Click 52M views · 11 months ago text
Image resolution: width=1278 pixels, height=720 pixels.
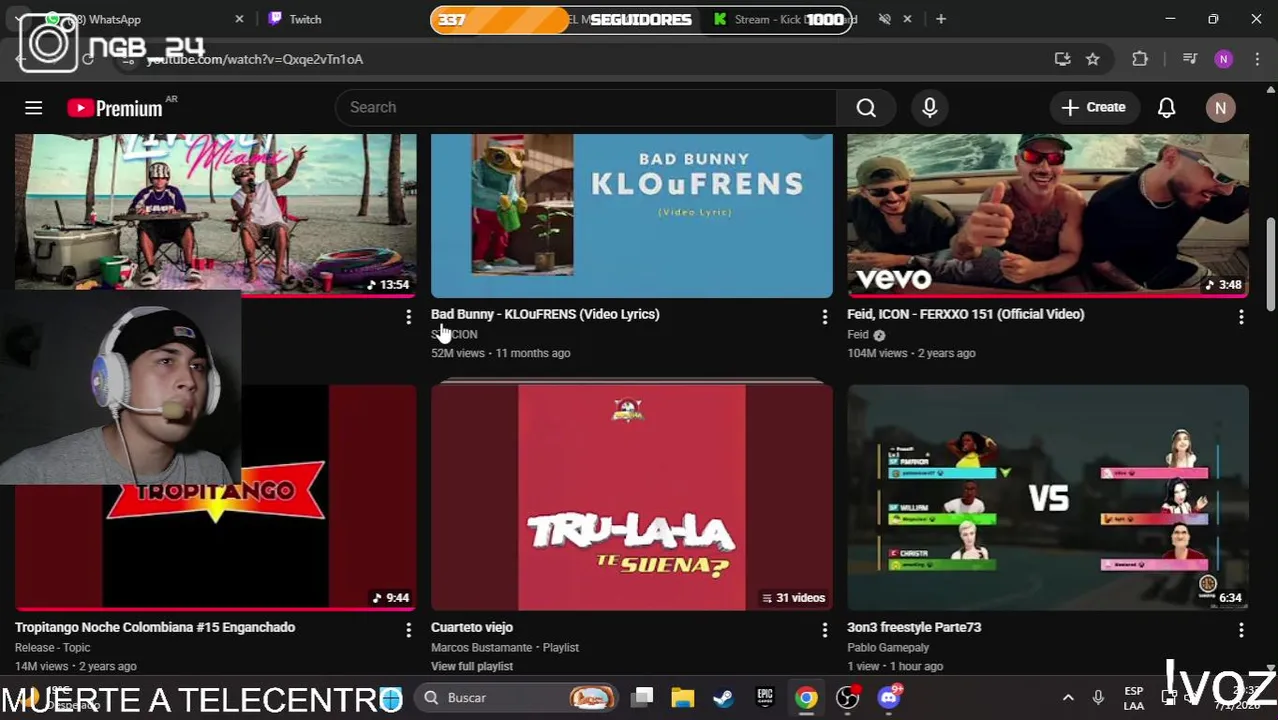(x=501, y=353)
